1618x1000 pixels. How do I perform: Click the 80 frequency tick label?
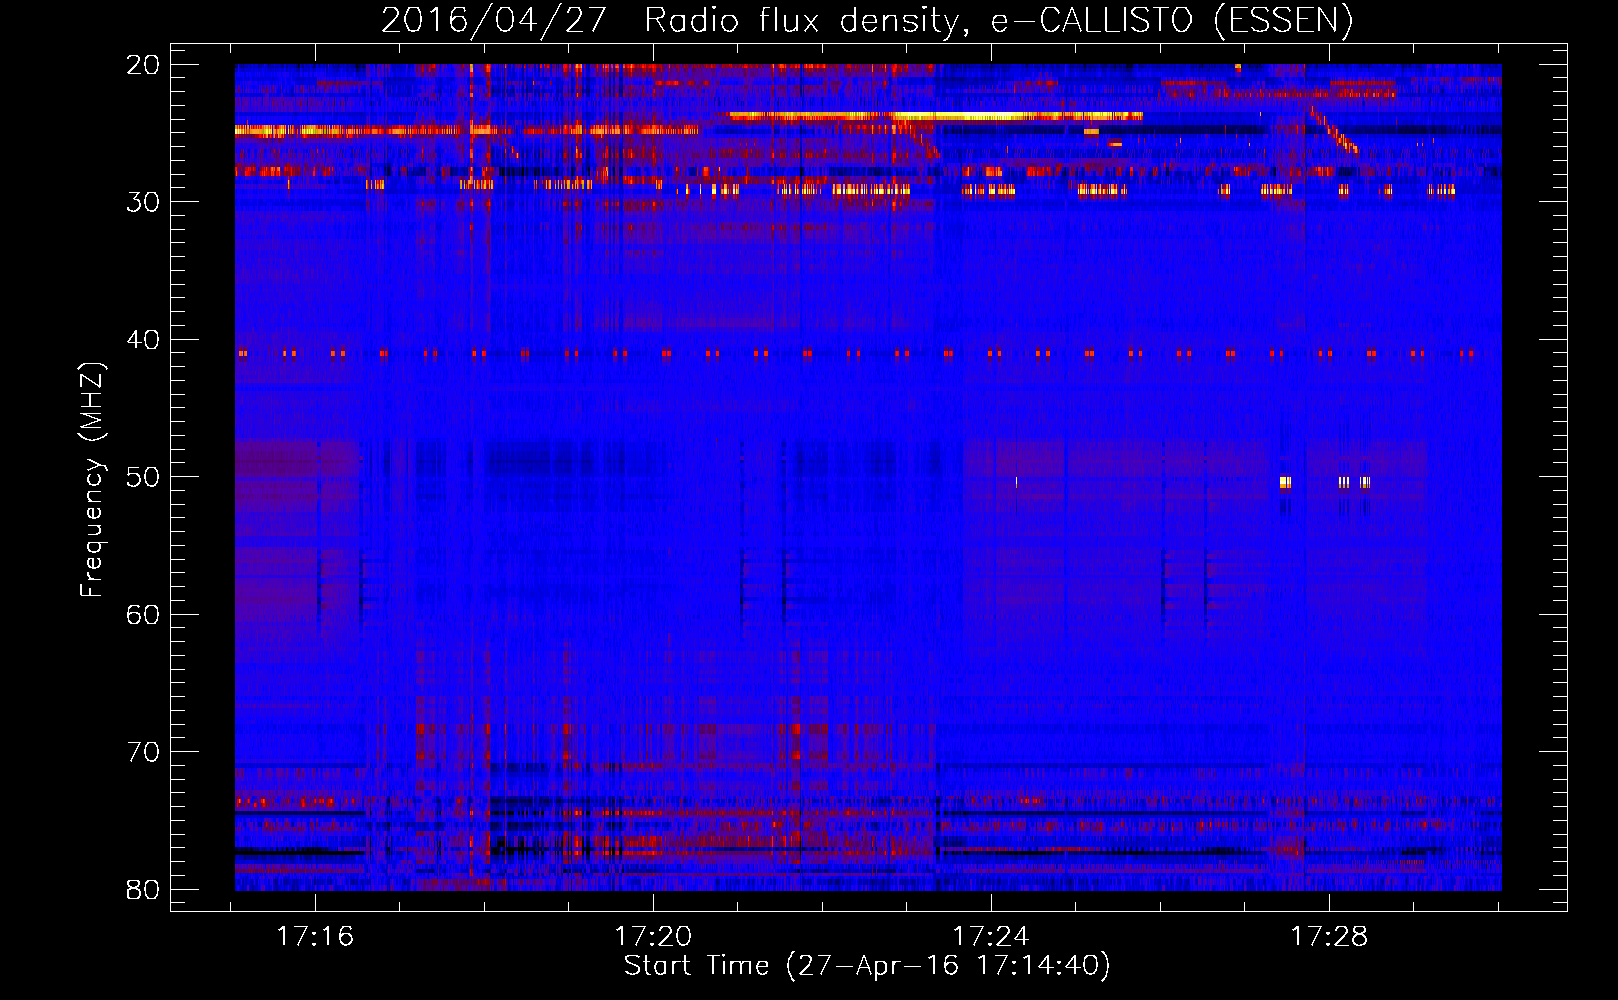[144, 889]
